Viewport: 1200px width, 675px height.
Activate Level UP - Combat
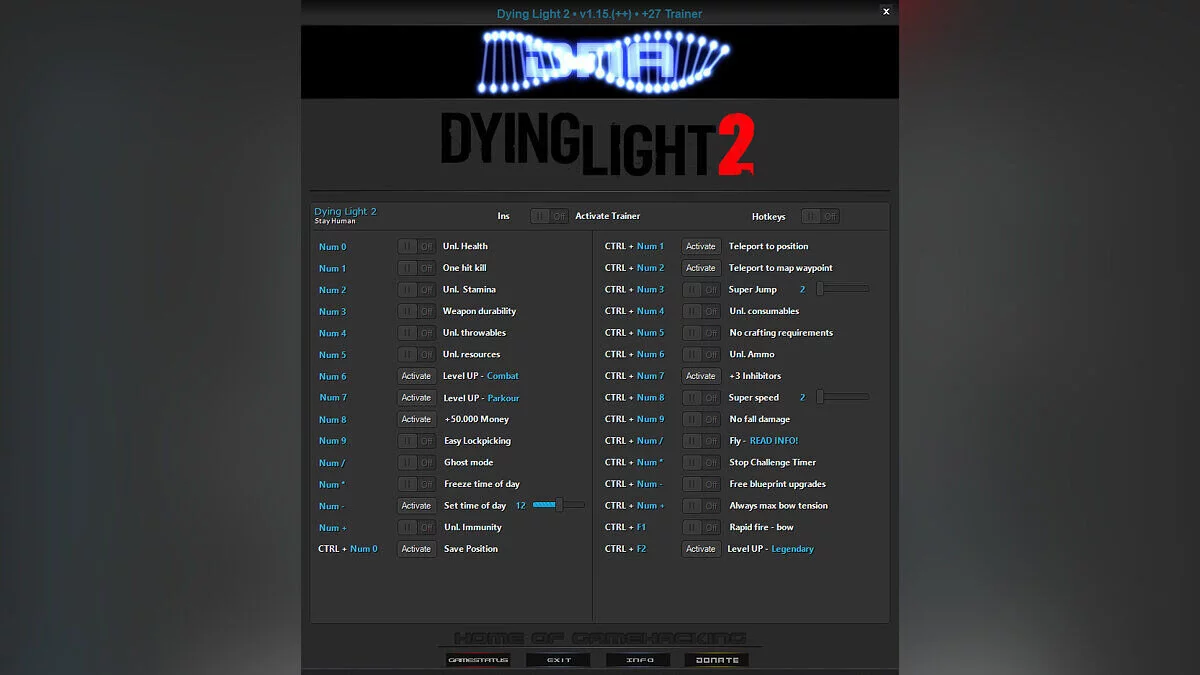(416, 376)
